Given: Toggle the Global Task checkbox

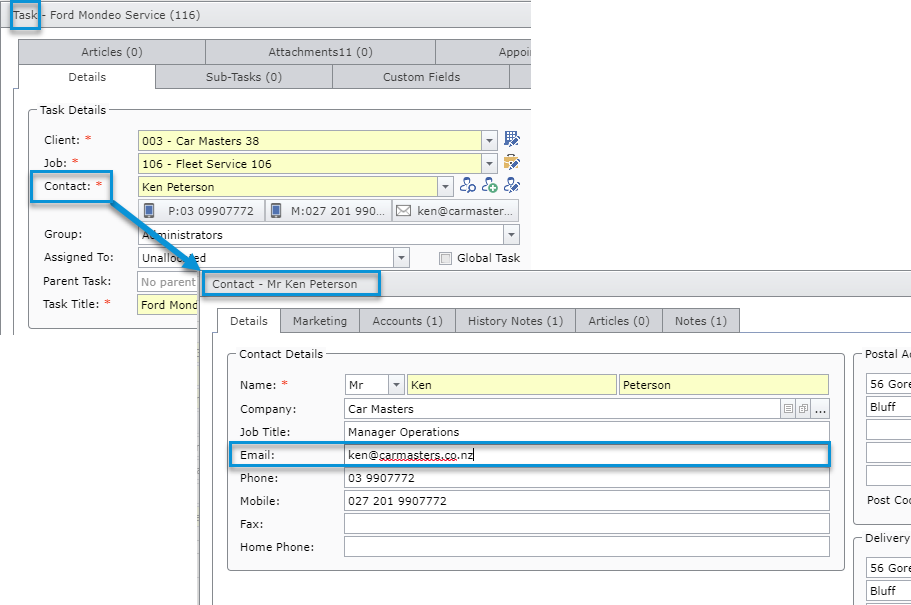Looking at the screenshot, I should coord(445,259).
